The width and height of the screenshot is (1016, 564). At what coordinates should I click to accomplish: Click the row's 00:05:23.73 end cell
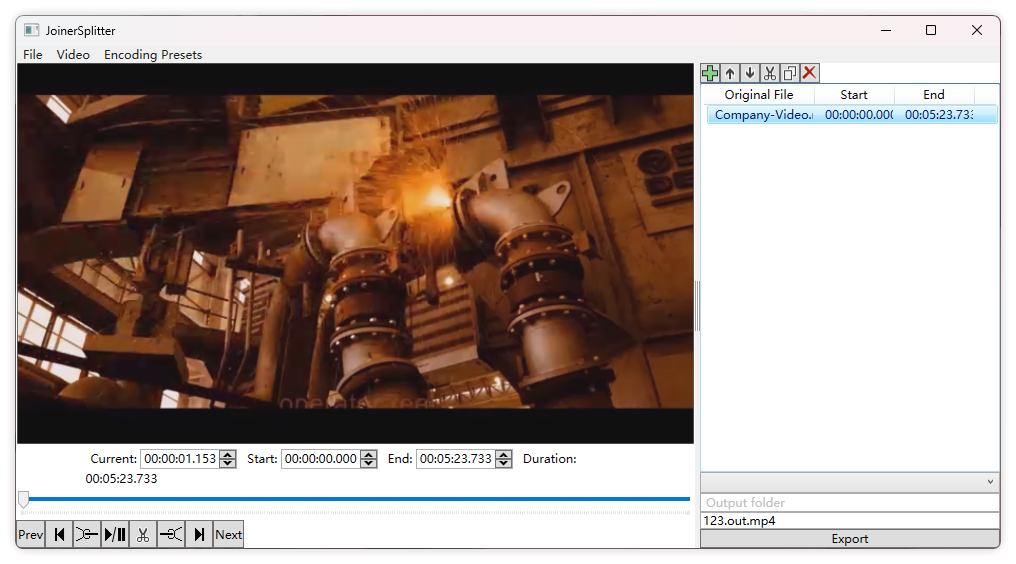coord(939,115)
